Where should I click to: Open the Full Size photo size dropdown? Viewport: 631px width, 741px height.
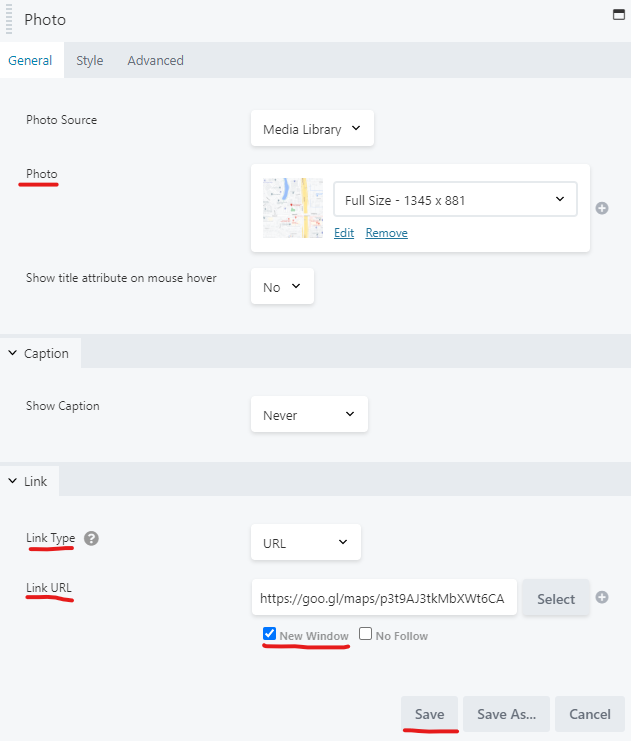pyautogui.click(x=455, y=199)
